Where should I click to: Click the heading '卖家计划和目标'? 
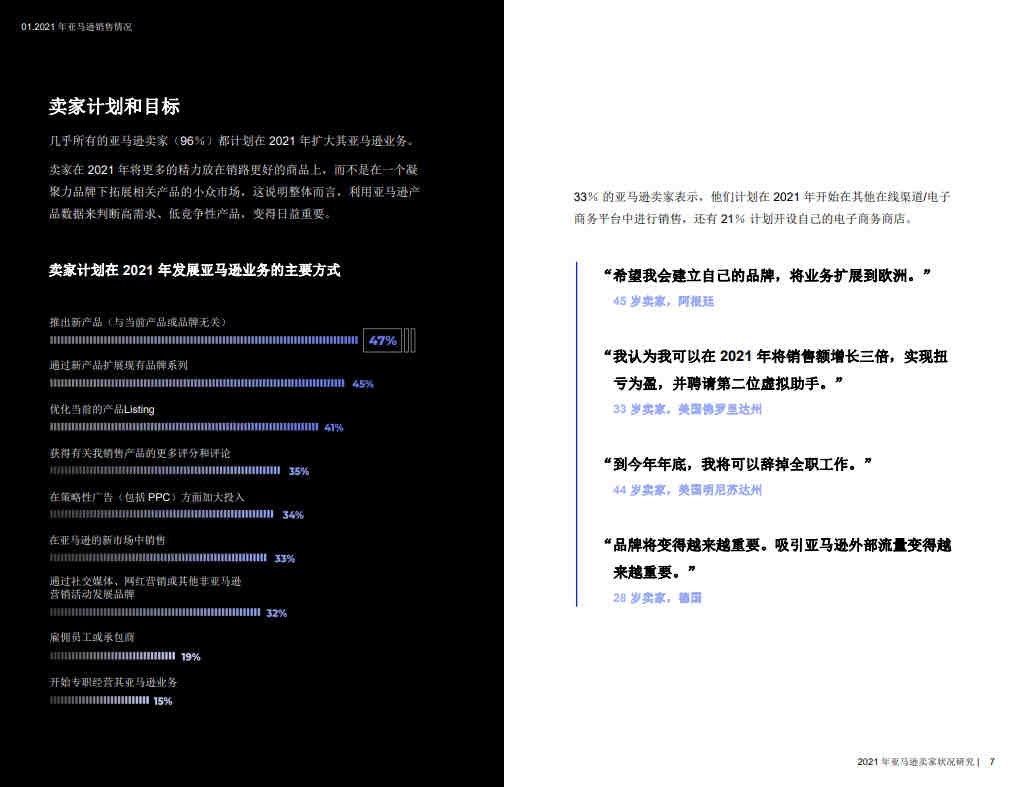point(114,106)
